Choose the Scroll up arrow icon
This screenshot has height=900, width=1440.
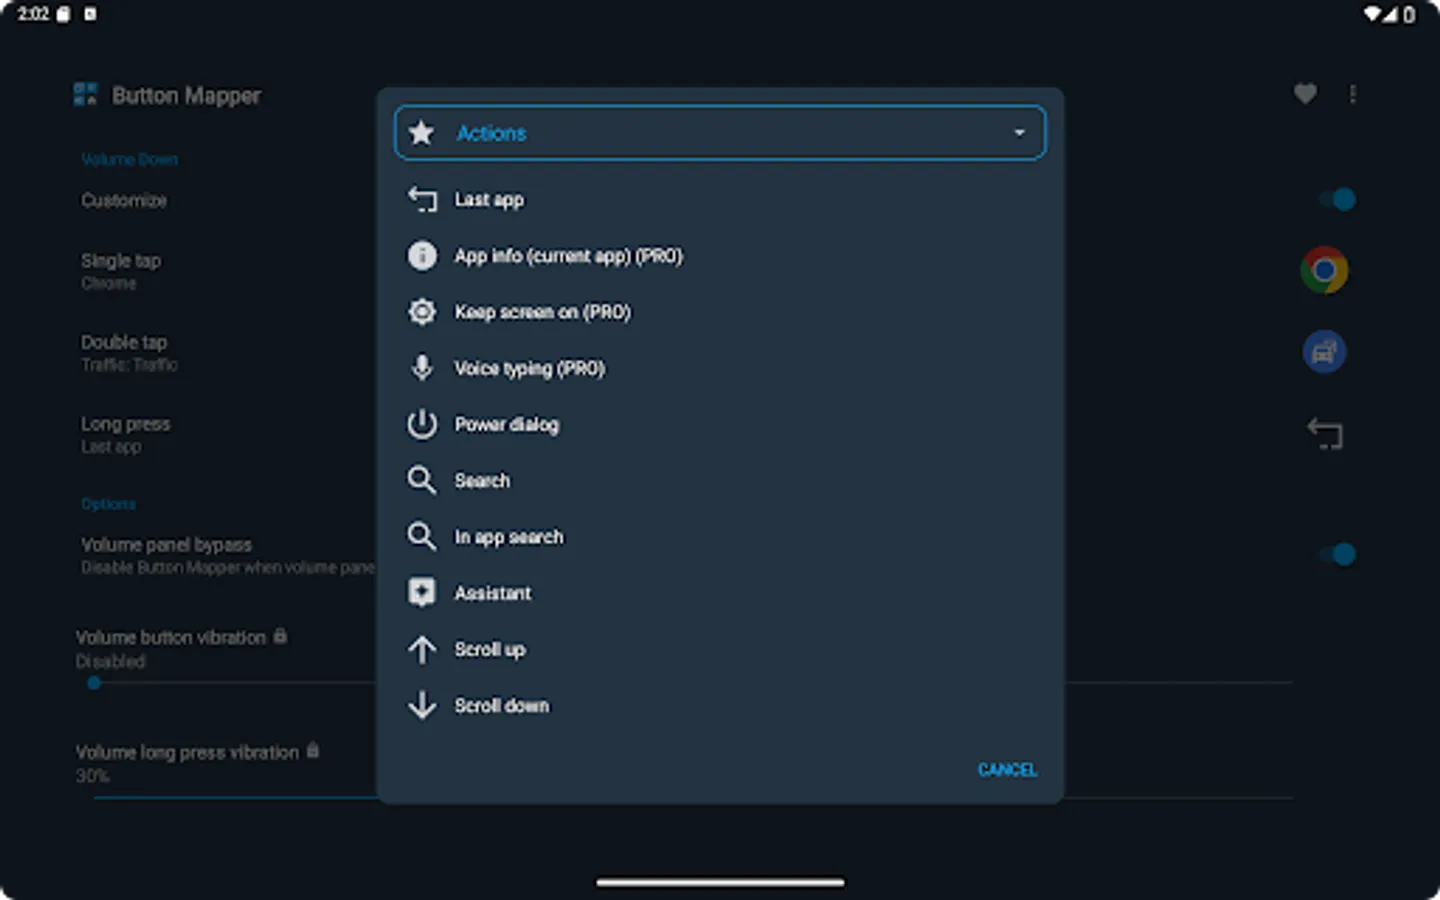point(422,649)
